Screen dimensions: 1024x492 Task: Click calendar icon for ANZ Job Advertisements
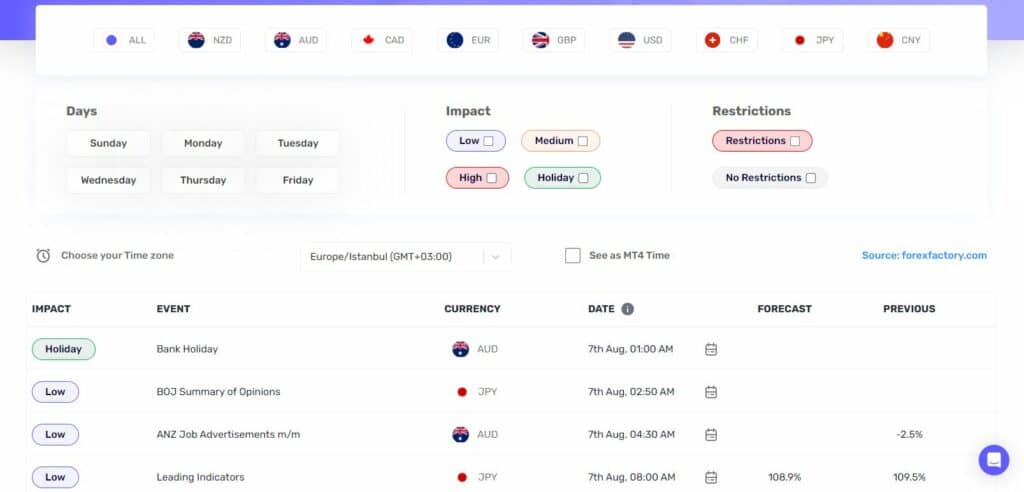[711, 435]
